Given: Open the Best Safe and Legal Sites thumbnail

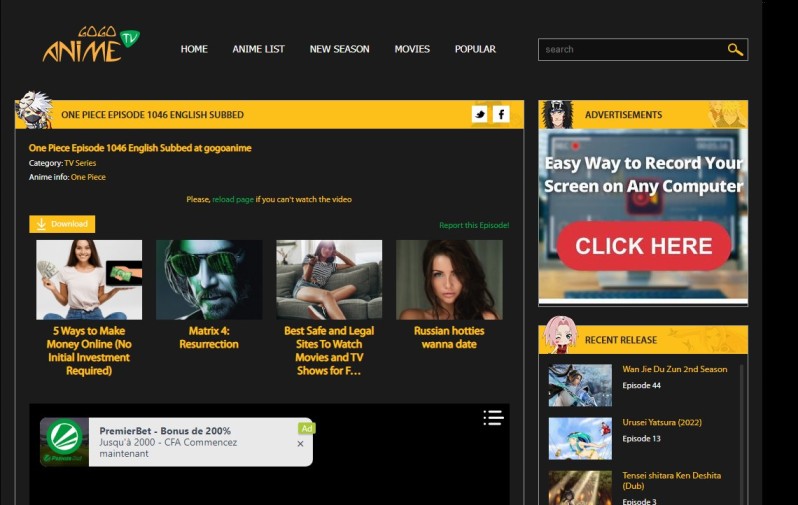Looking at the screenshot, I should [329, 279].
